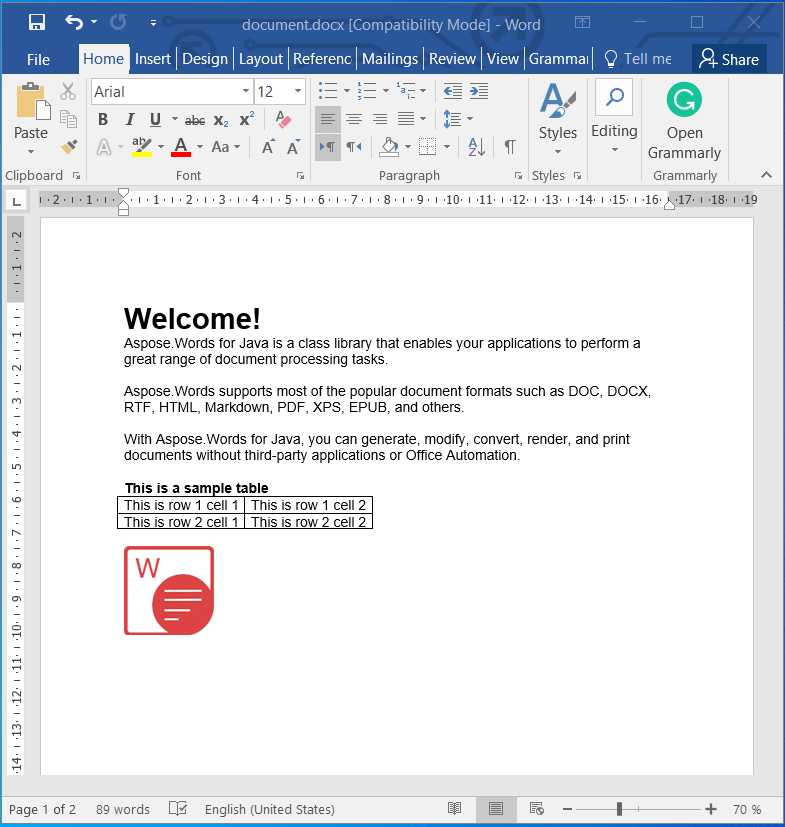Image resolution: width=785 pixels, height=827 pixels.
Task: Toggle Italic formatting
Action: (129, 120)
